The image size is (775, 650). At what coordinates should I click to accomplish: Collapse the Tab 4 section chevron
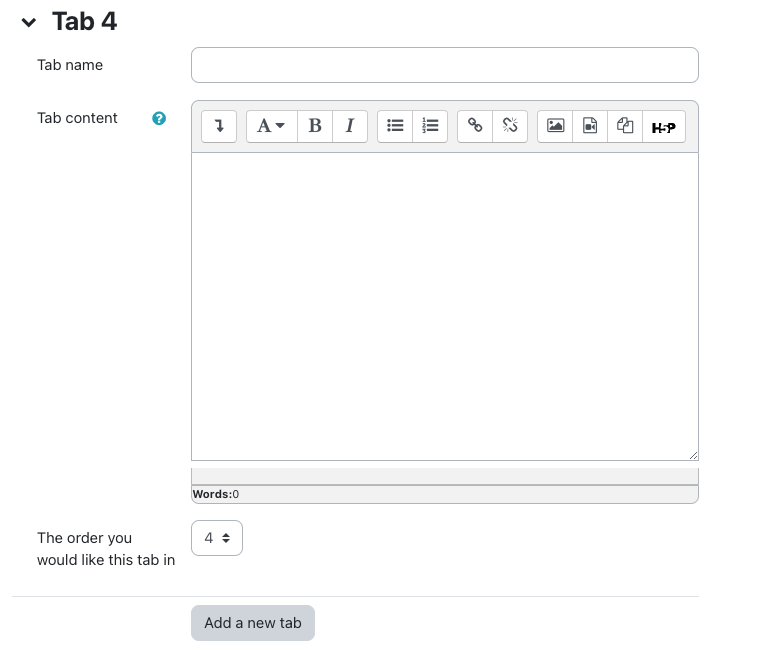[x=29, y=22]
